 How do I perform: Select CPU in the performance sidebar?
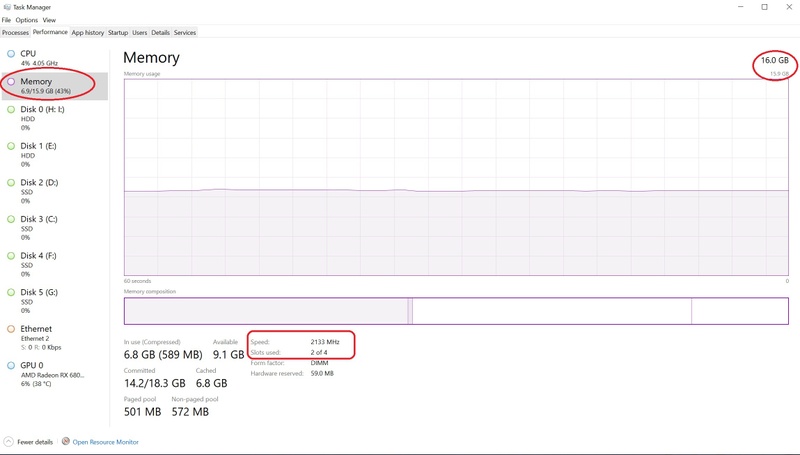54,58
